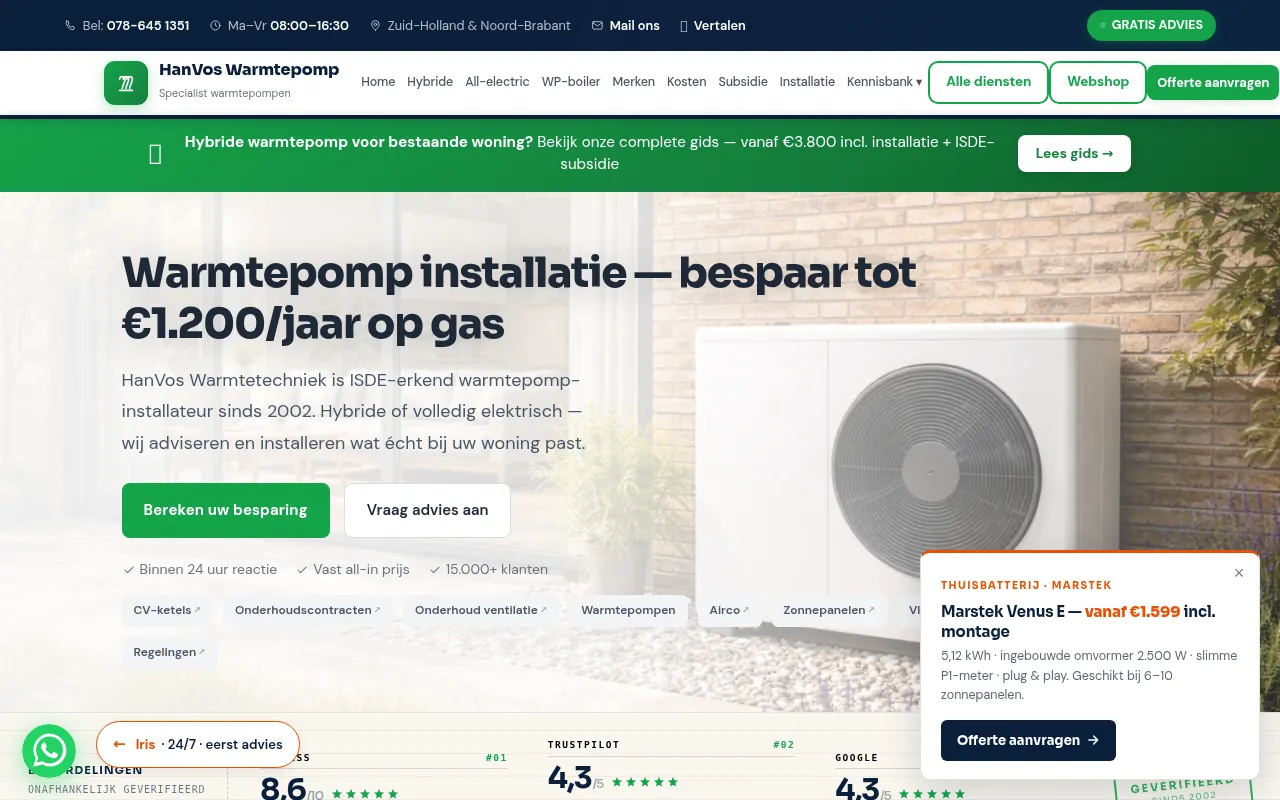Open CV-ketels tag link
The image size is (1280, 800).
tap(167, 610)
